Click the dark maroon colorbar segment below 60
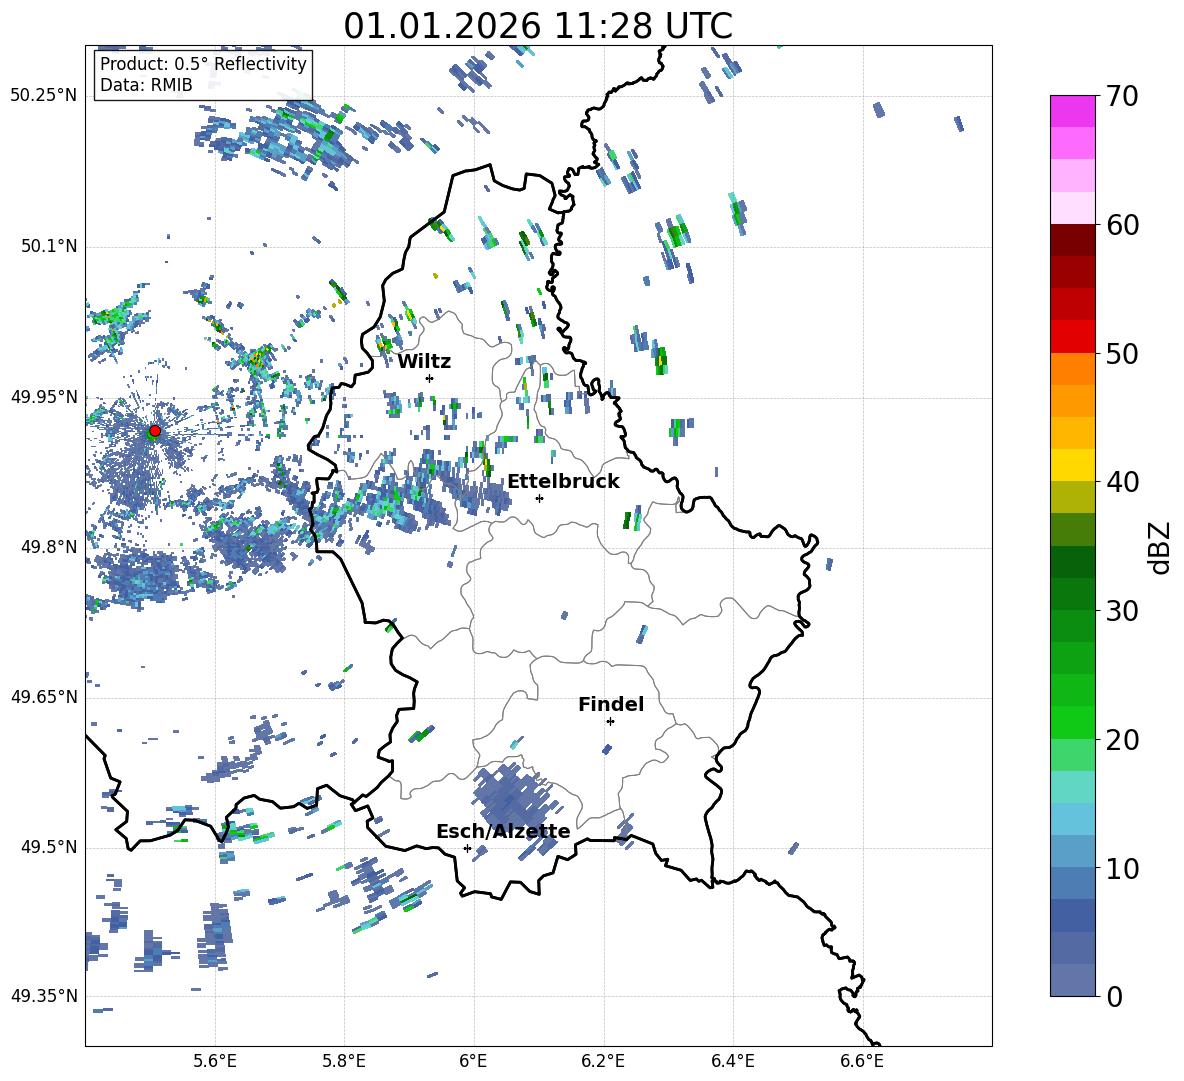This screenshot has width=1184, height=1081. (1072, 240)
